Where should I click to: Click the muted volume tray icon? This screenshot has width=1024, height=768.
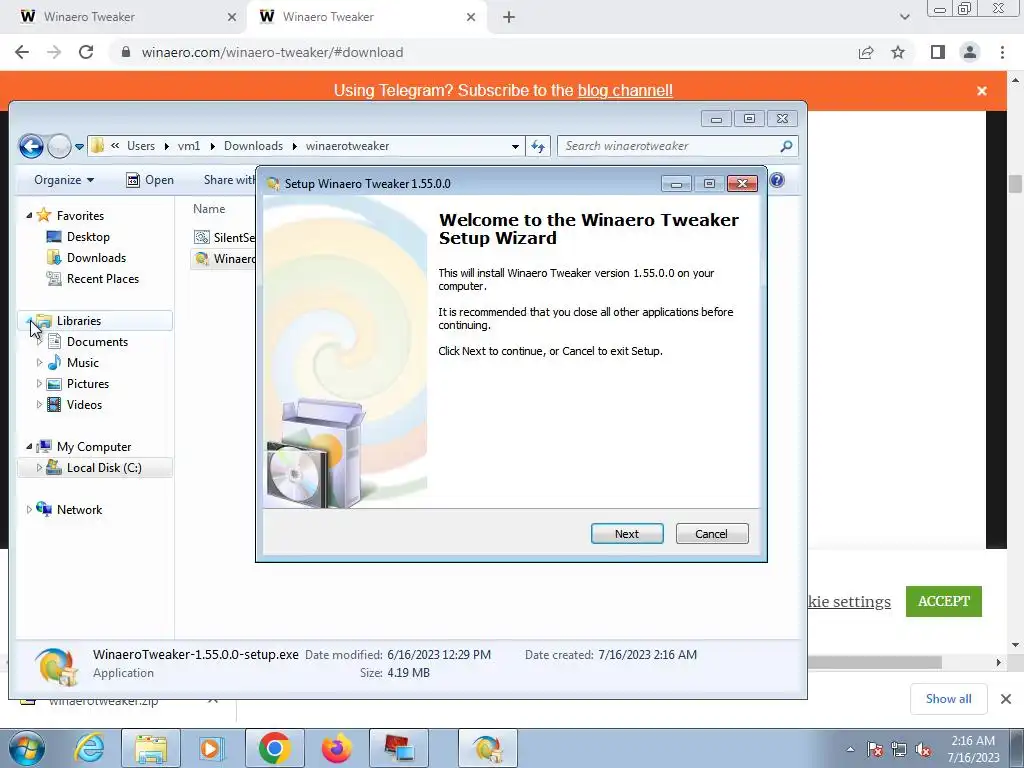[923, 750]
